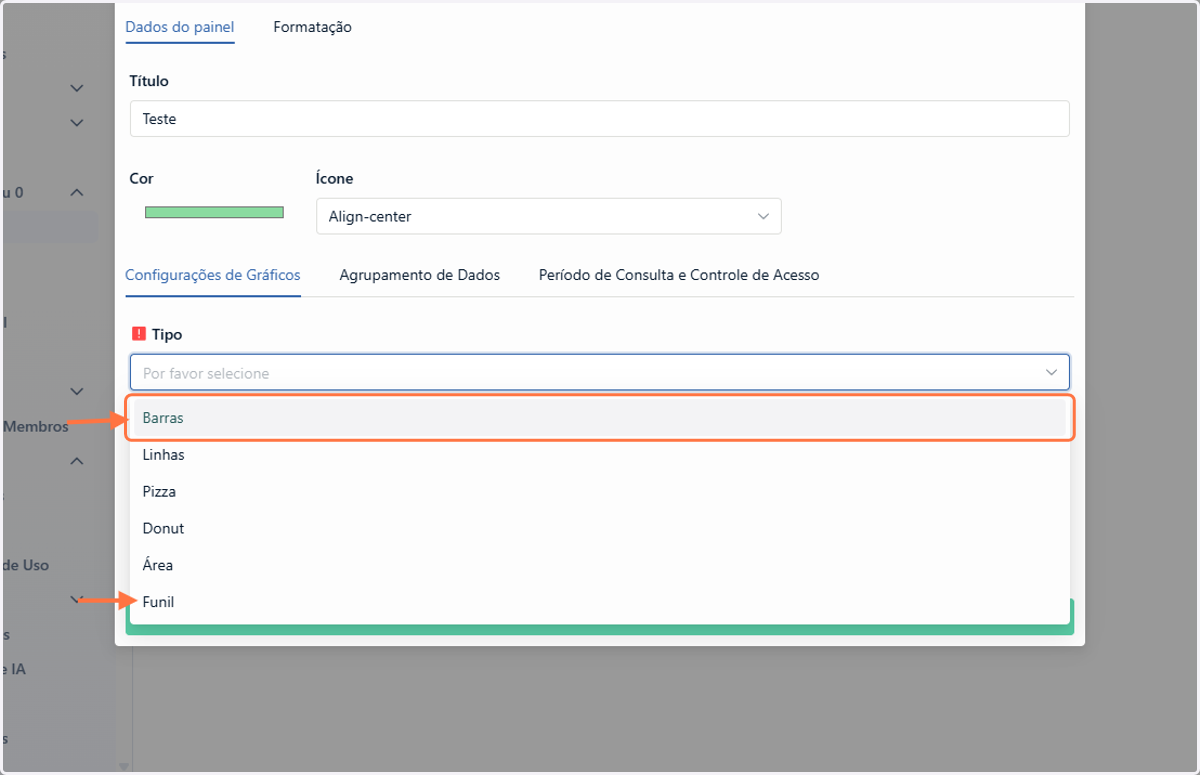Click the Tipo combo box placeholder Por favor selecione
This screenshot has height=775, width=1200.
point(599,372)
